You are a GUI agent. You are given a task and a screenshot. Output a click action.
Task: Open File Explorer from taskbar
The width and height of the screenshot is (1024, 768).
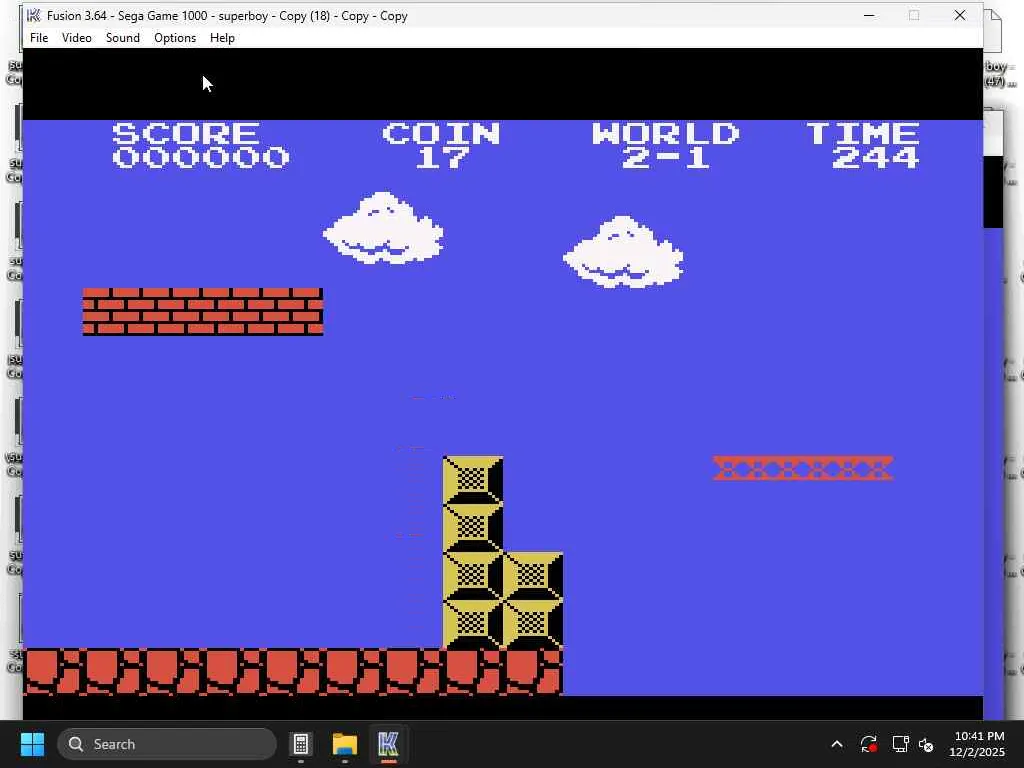345,744
